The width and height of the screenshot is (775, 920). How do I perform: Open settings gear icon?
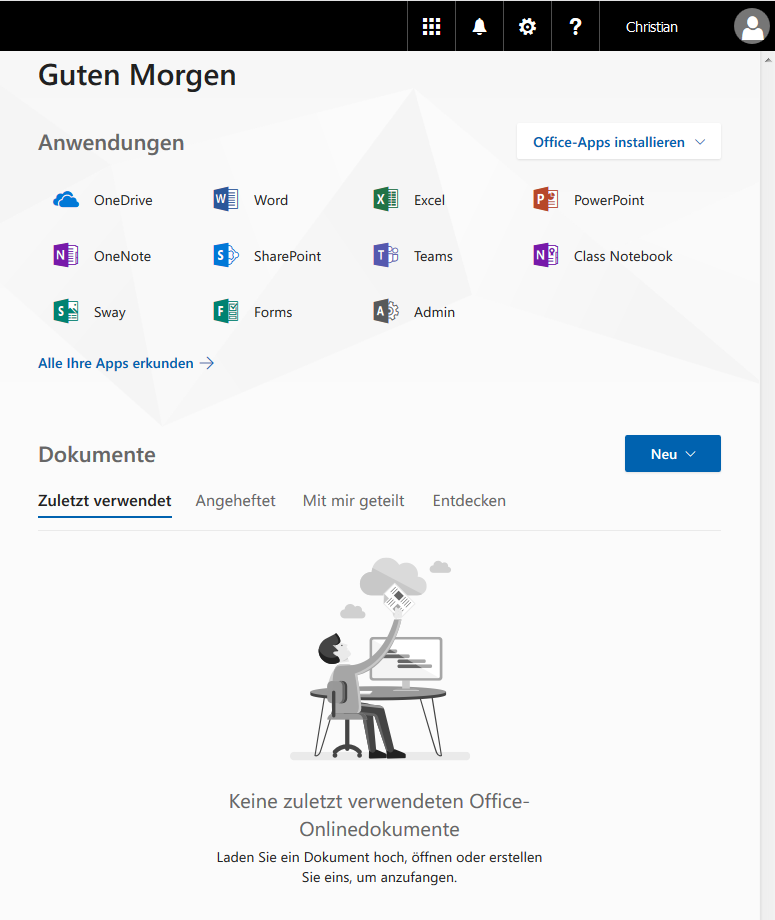coord(527,26)
